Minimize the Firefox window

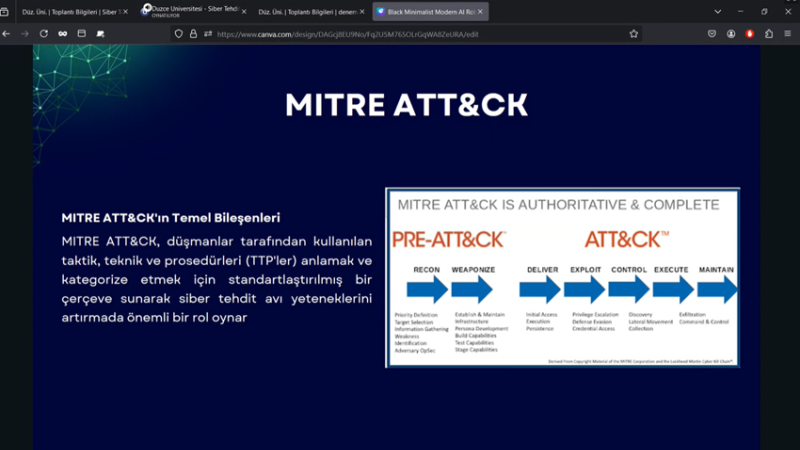(x=740, y=11)
